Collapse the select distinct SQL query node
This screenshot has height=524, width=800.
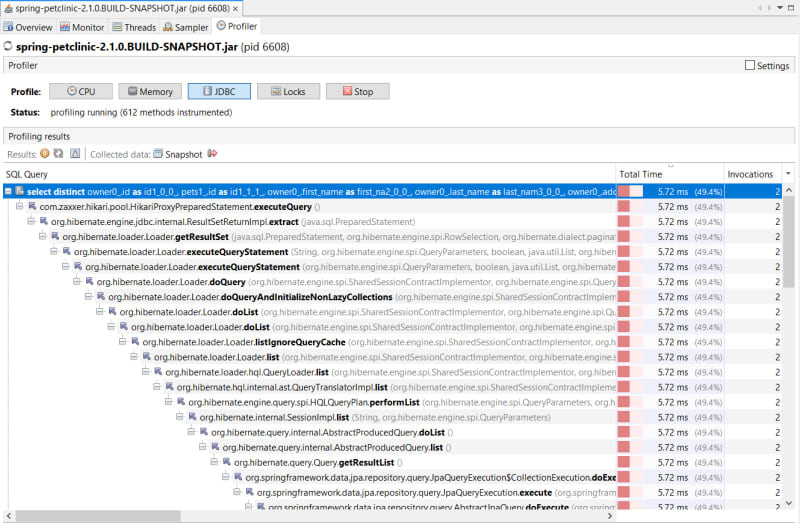tap(8, 190)
